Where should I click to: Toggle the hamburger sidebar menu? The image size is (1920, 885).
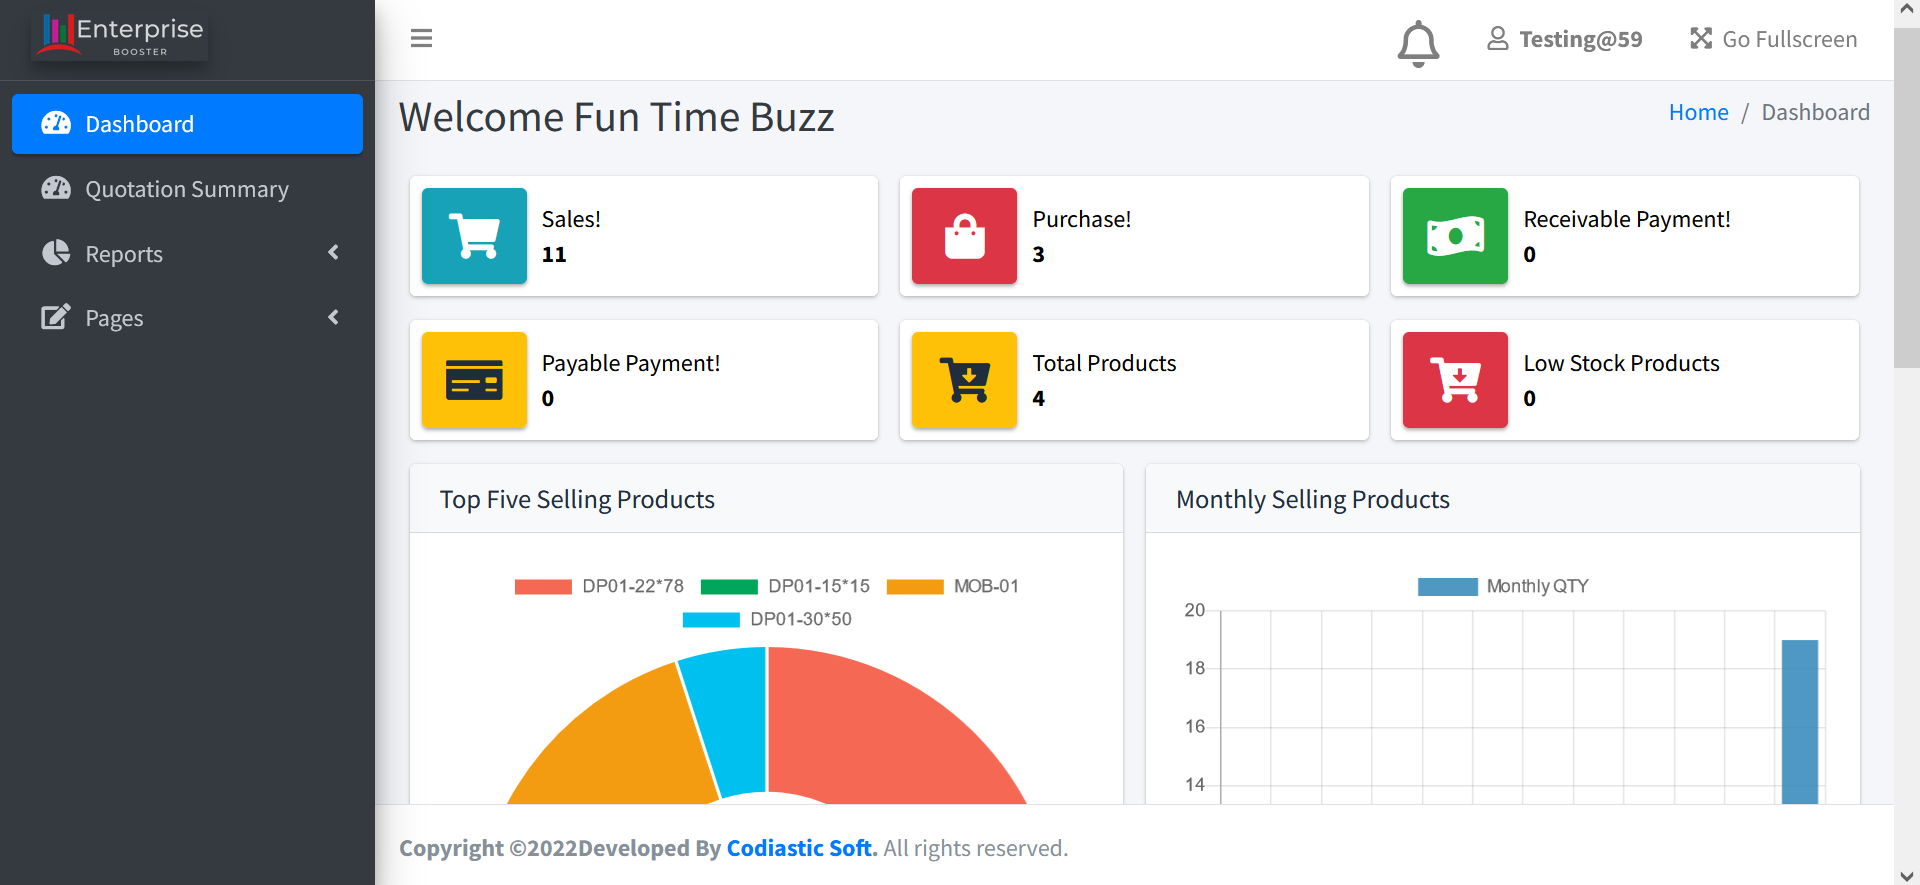click(x=421, y=38)
